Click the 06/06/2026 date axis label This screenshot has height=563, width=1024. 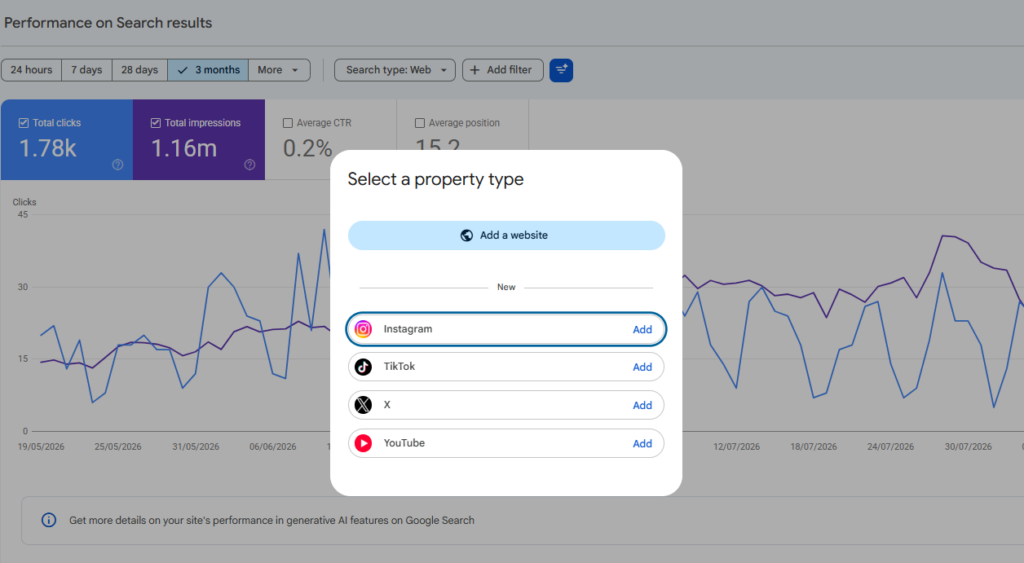tap(273, 447)
